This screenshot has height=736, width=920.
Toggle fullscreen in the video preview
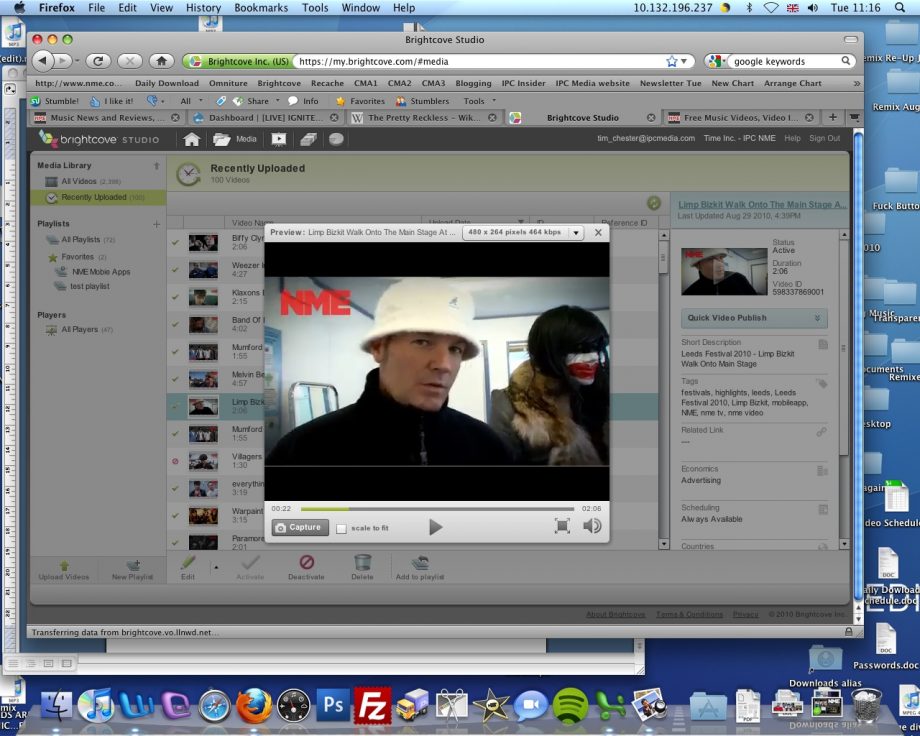click(x=562, y=526)
